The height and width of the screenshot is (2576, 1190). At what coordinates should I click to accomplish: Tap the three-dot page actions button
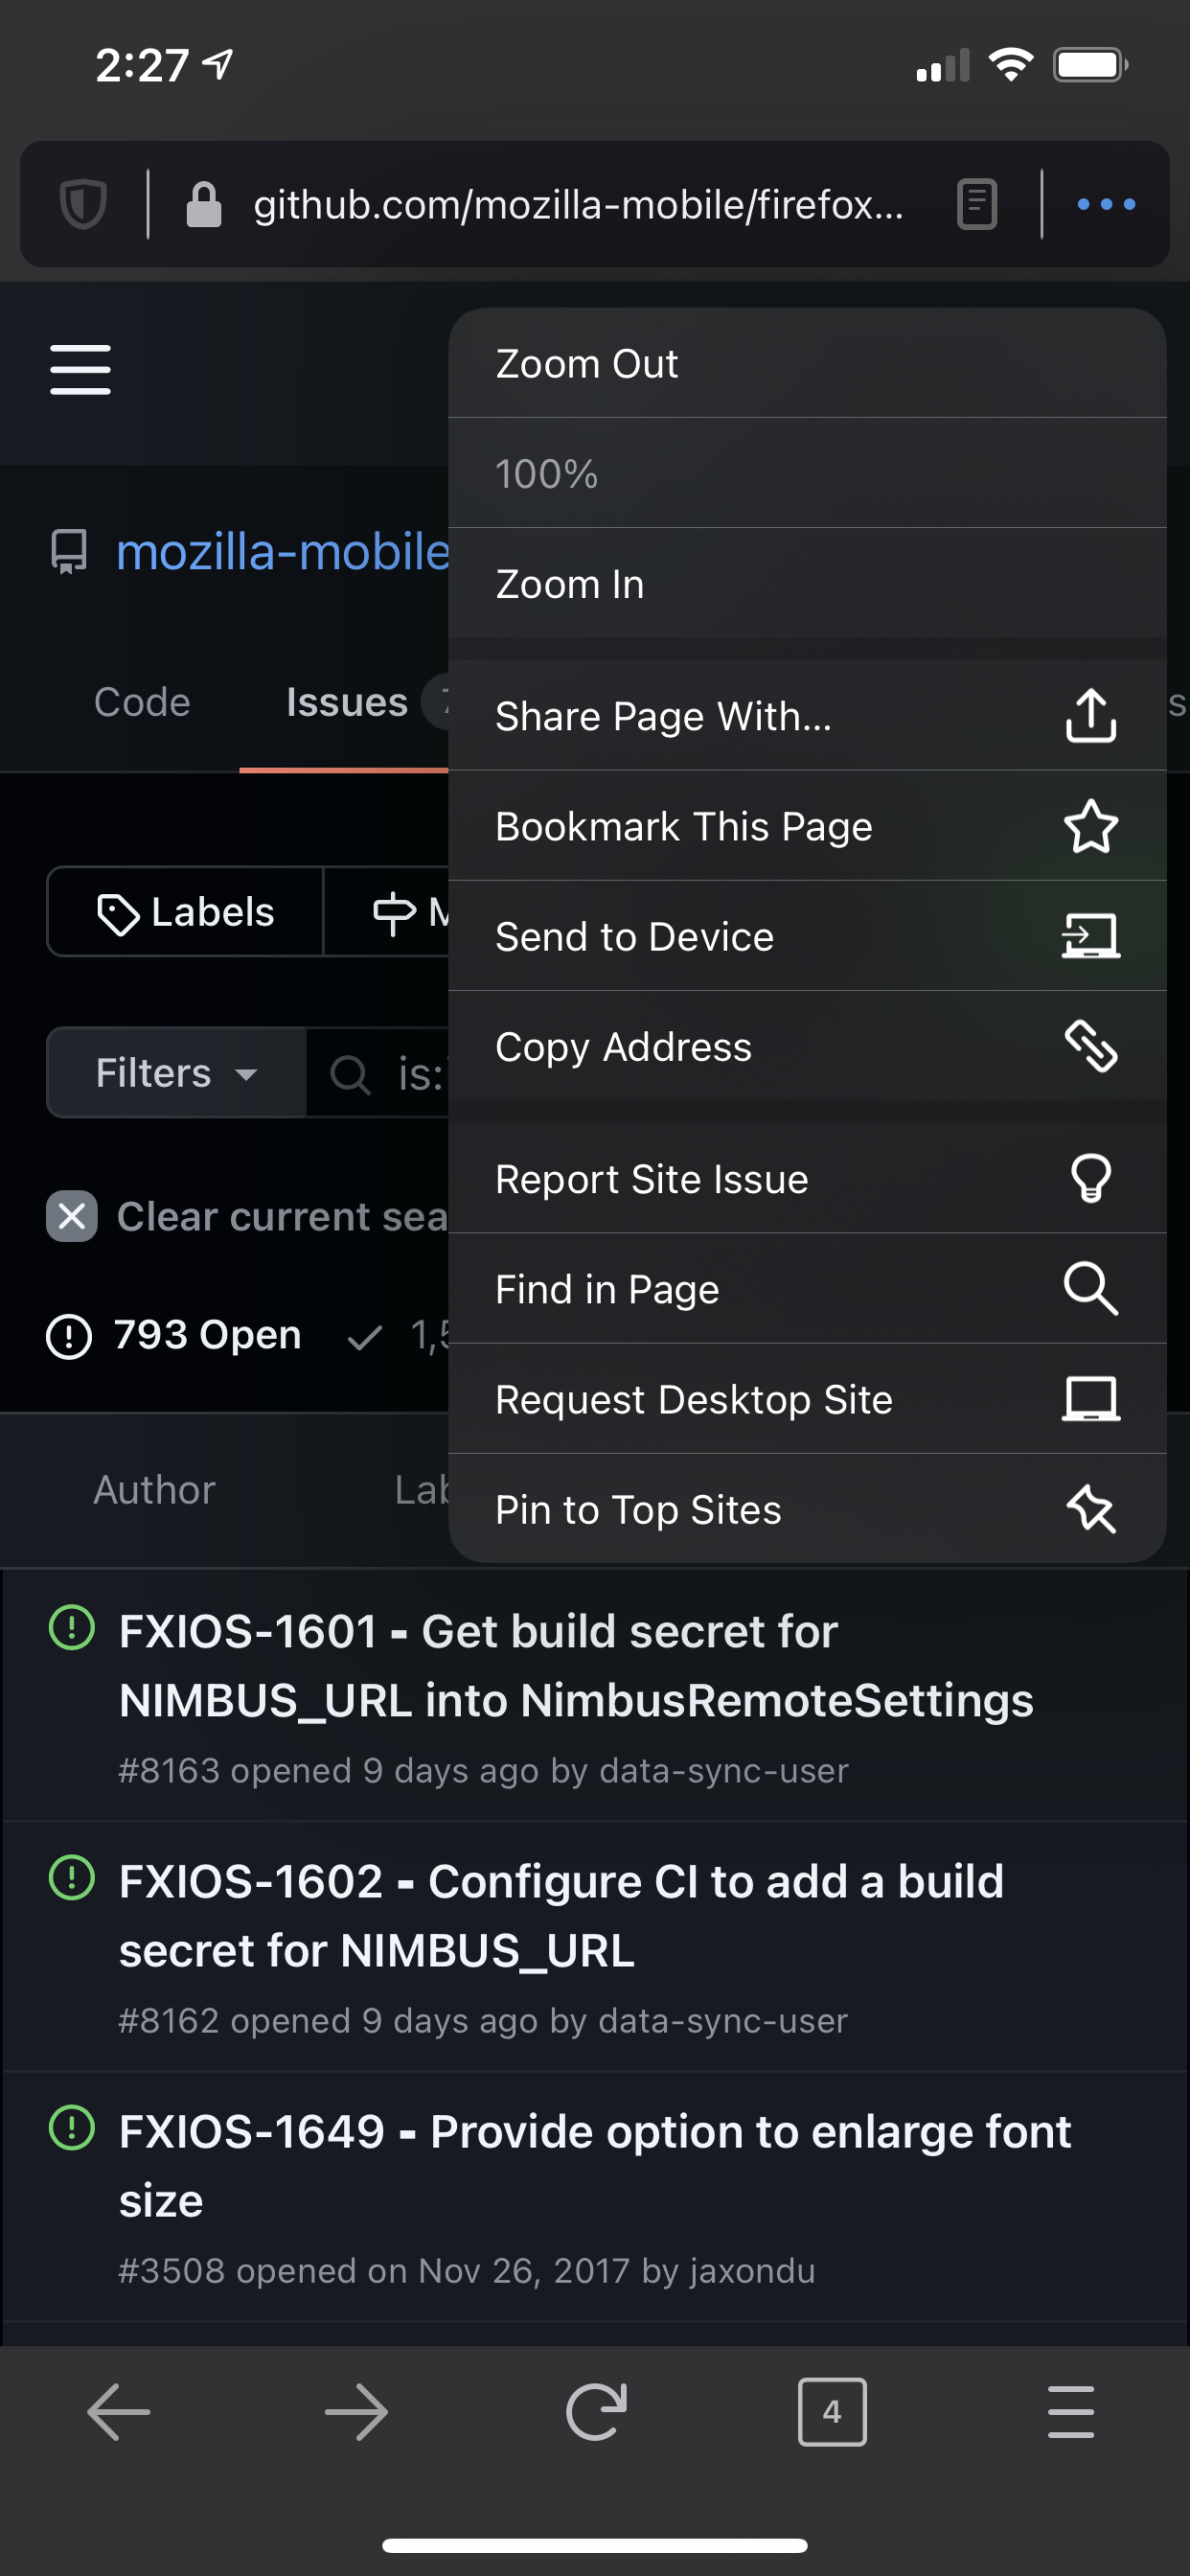[x=1106, y=204]
